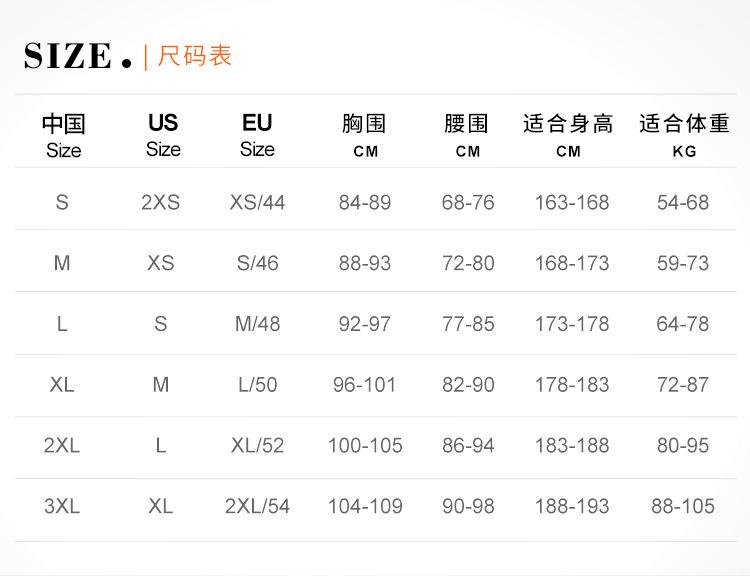Click the M/48 EU size cell
750x576 pixels.
coord(257,324)
